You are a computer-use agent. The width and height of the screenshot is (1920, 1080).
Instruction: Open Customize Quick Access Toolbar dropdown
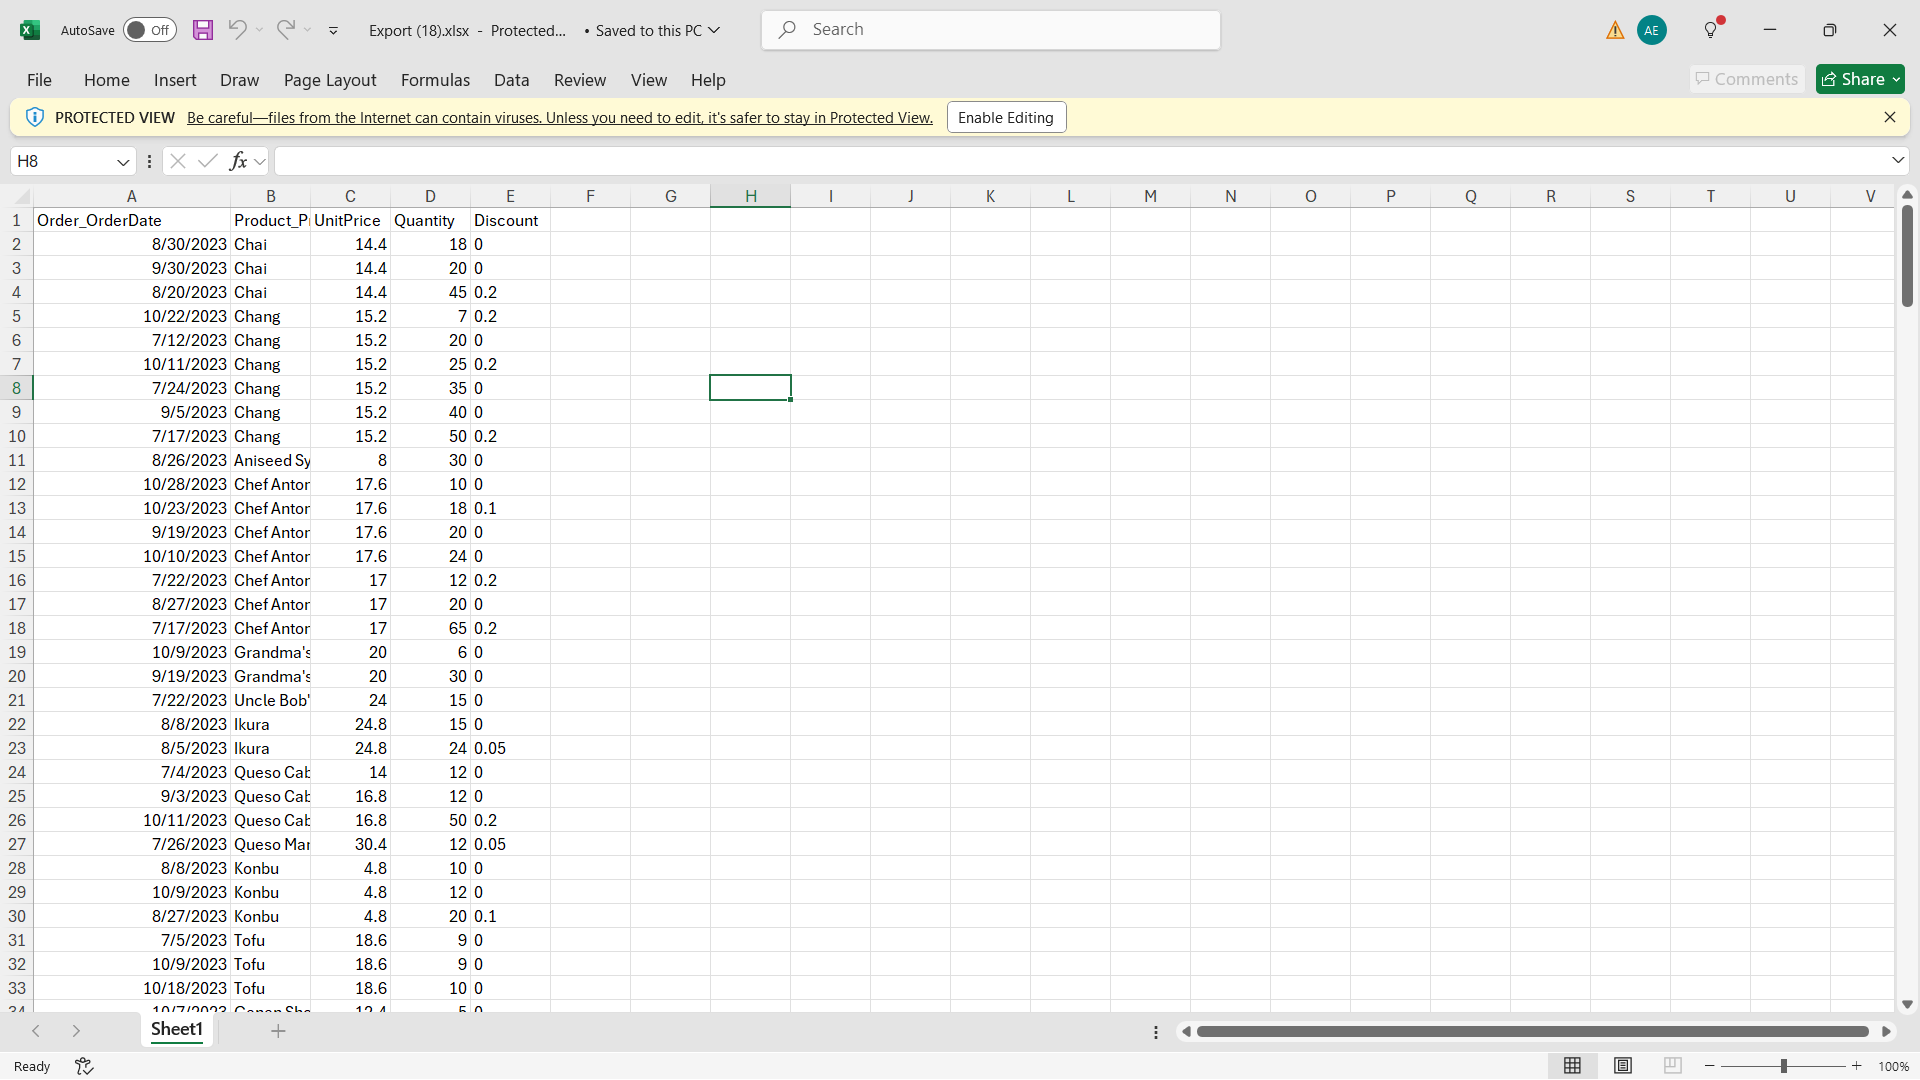[x=333, y=31]
